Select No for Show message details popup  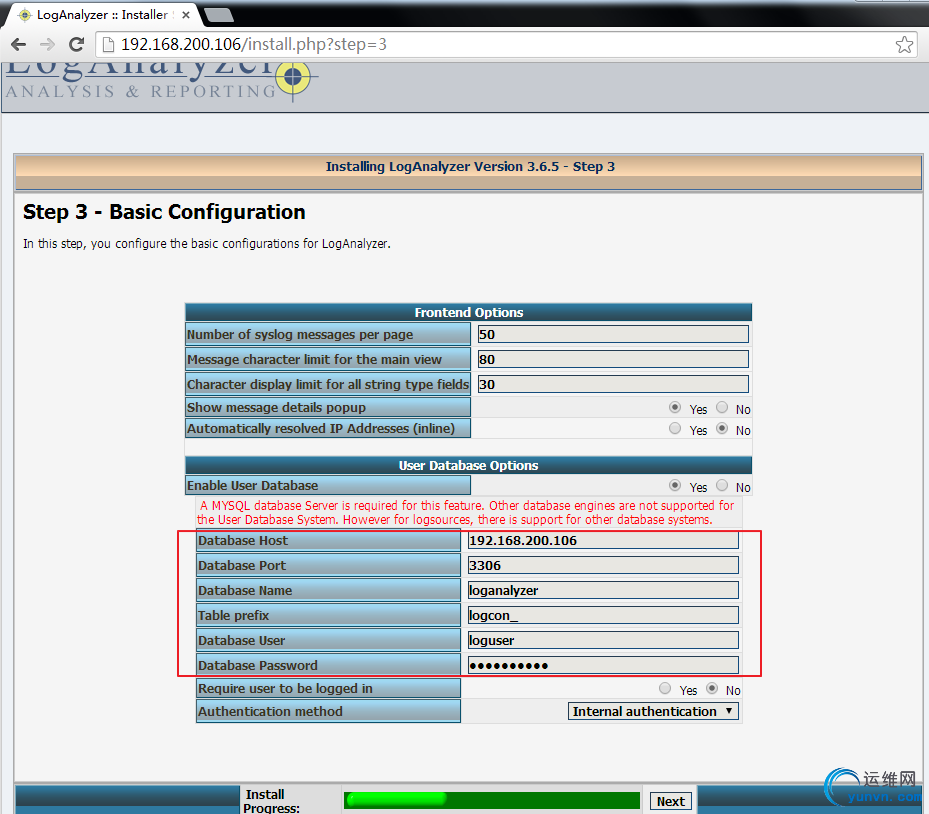coord(722,407)
